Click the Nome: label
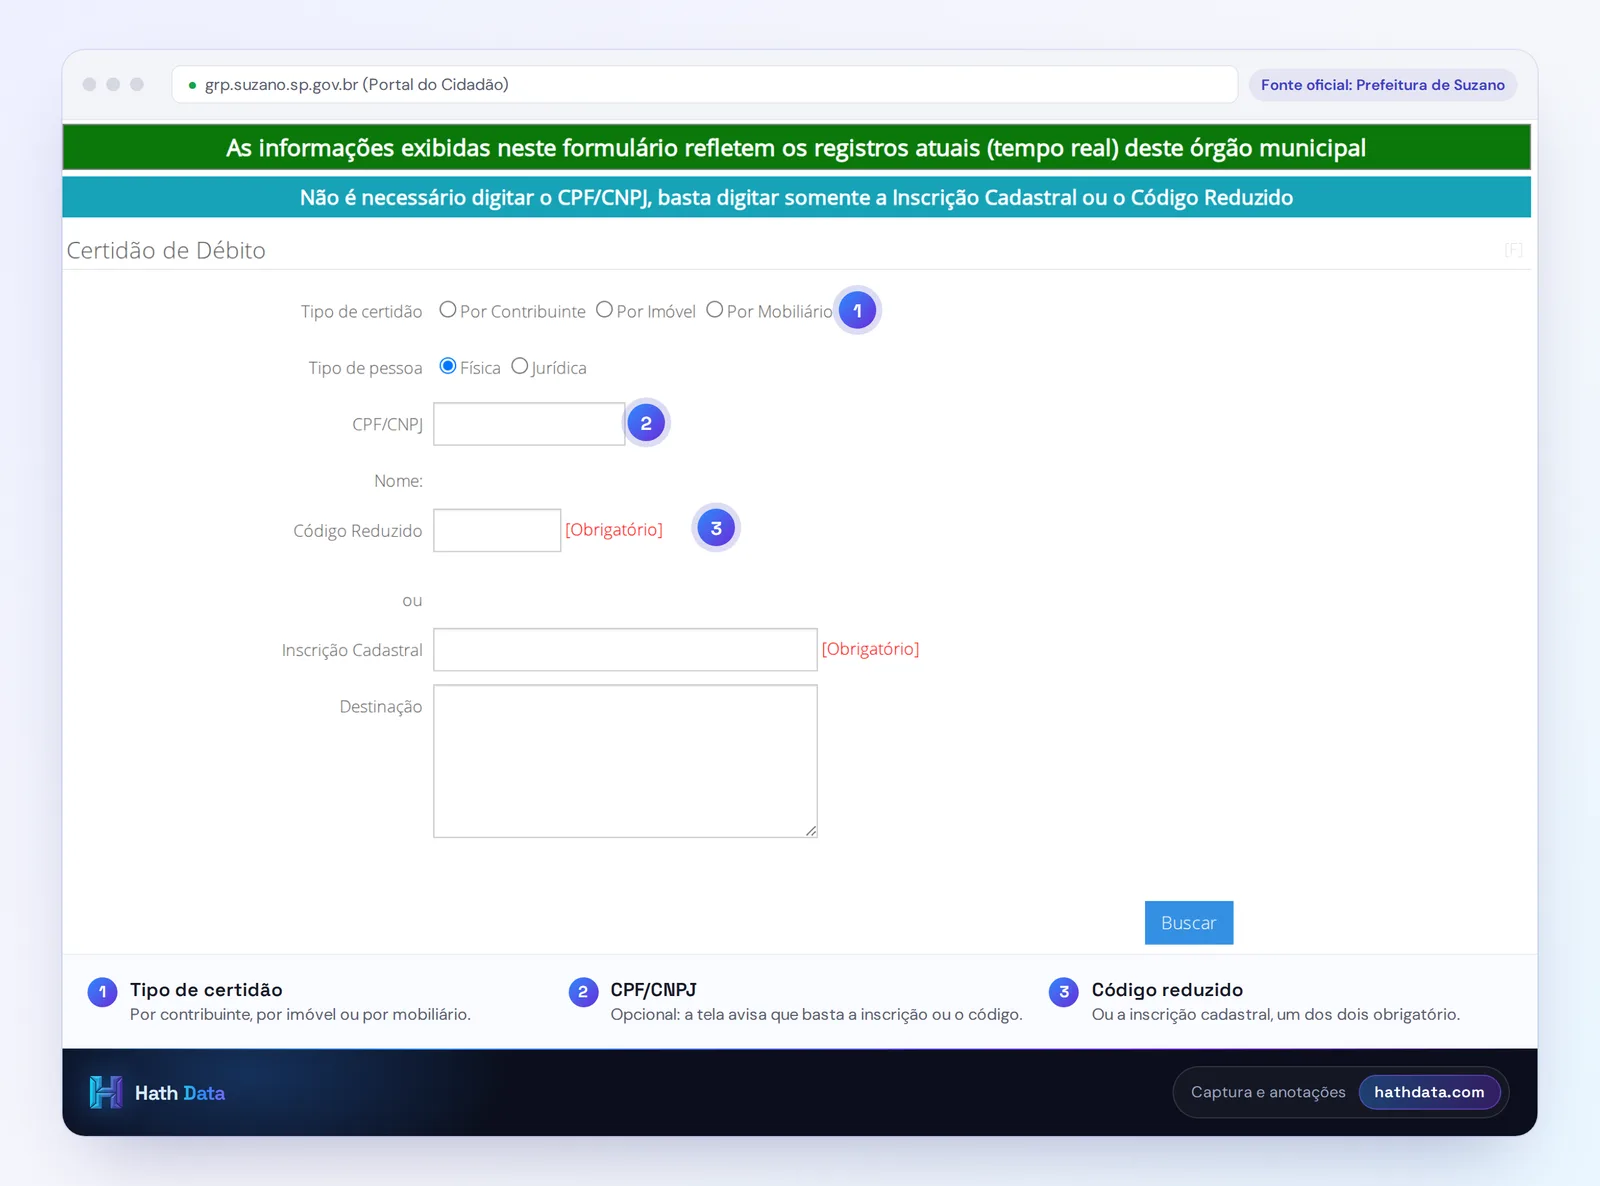This screenshot has height=1186, width=1600. (398, 481)
